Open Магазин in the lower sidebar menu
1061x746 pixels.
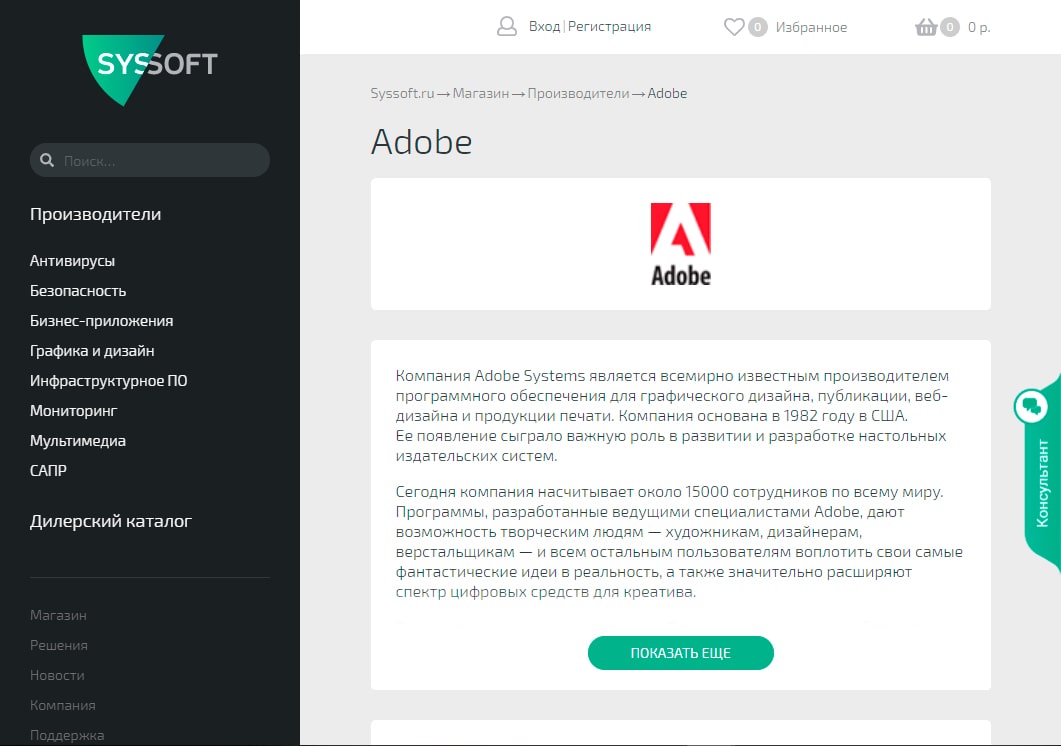[58, 615]
